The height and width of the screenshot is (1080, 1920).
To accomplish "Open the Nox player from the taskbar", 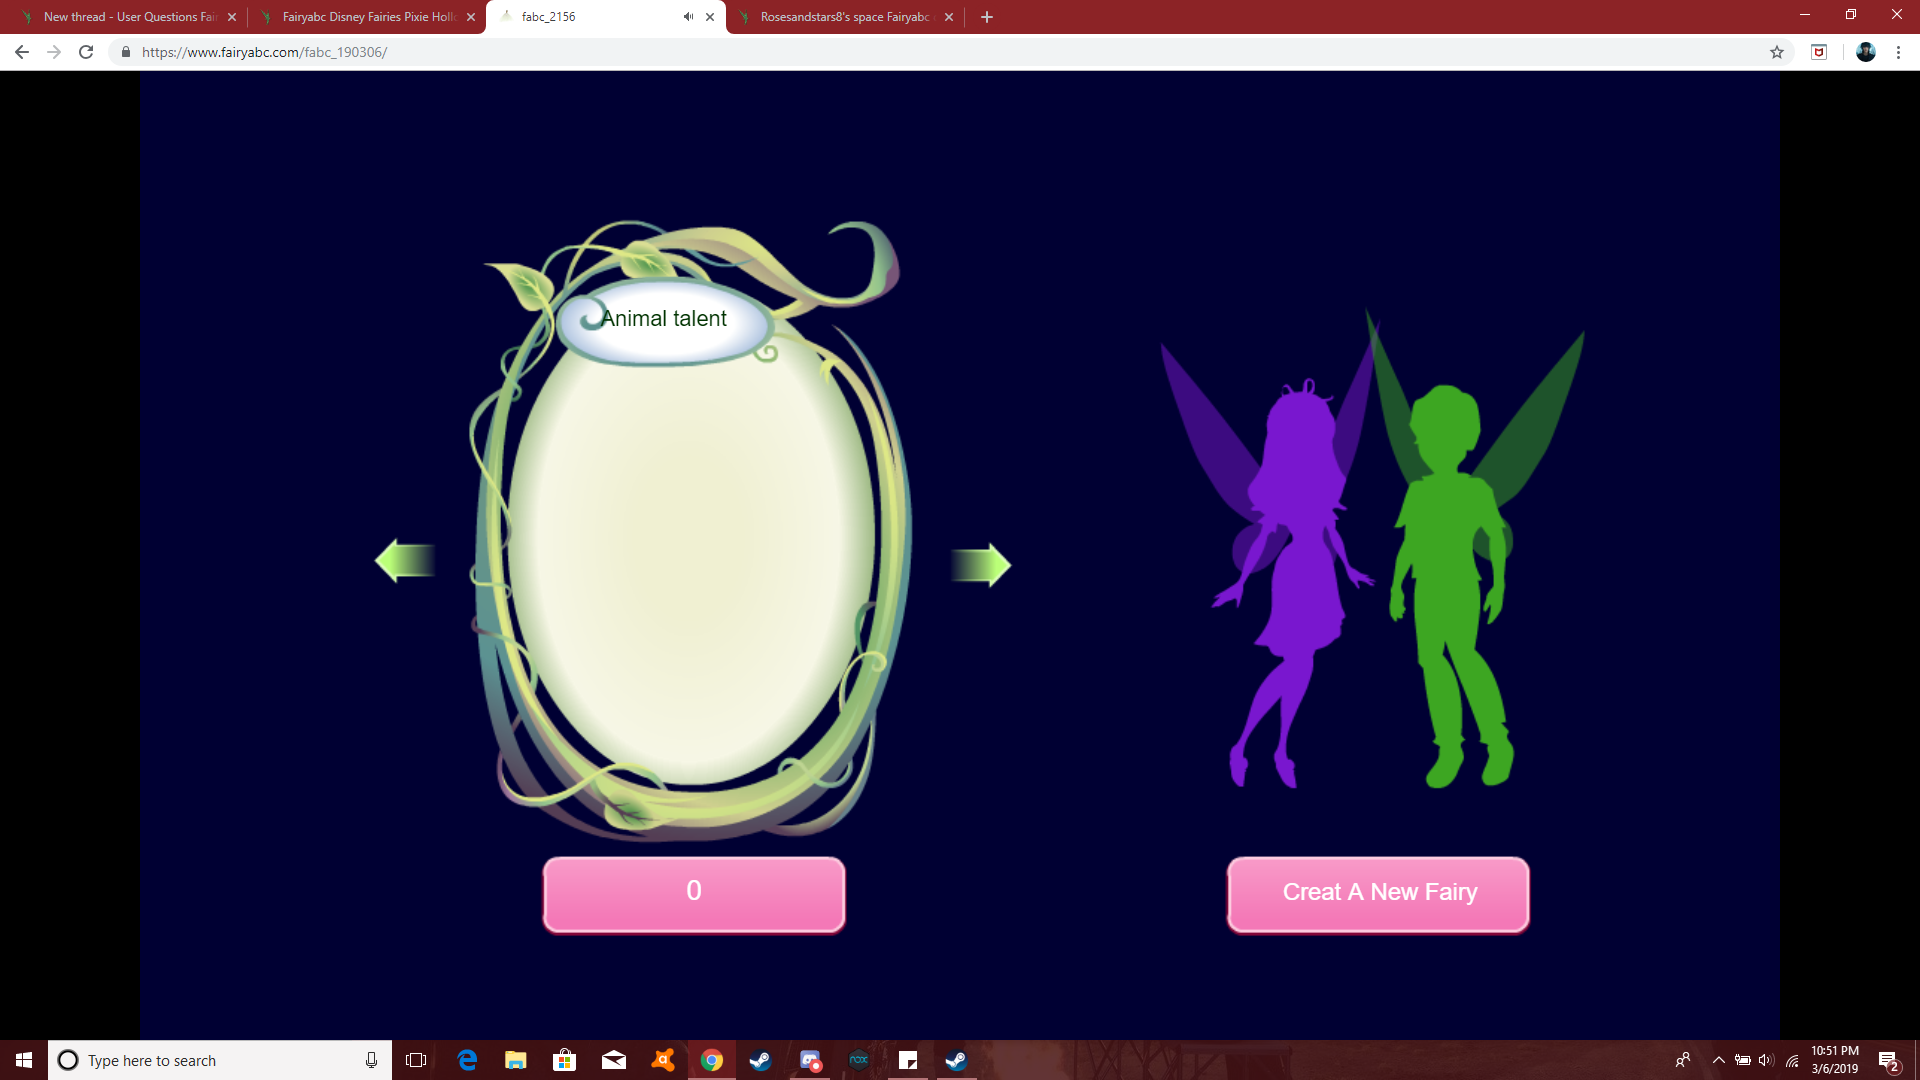I will pos(859,1060).
